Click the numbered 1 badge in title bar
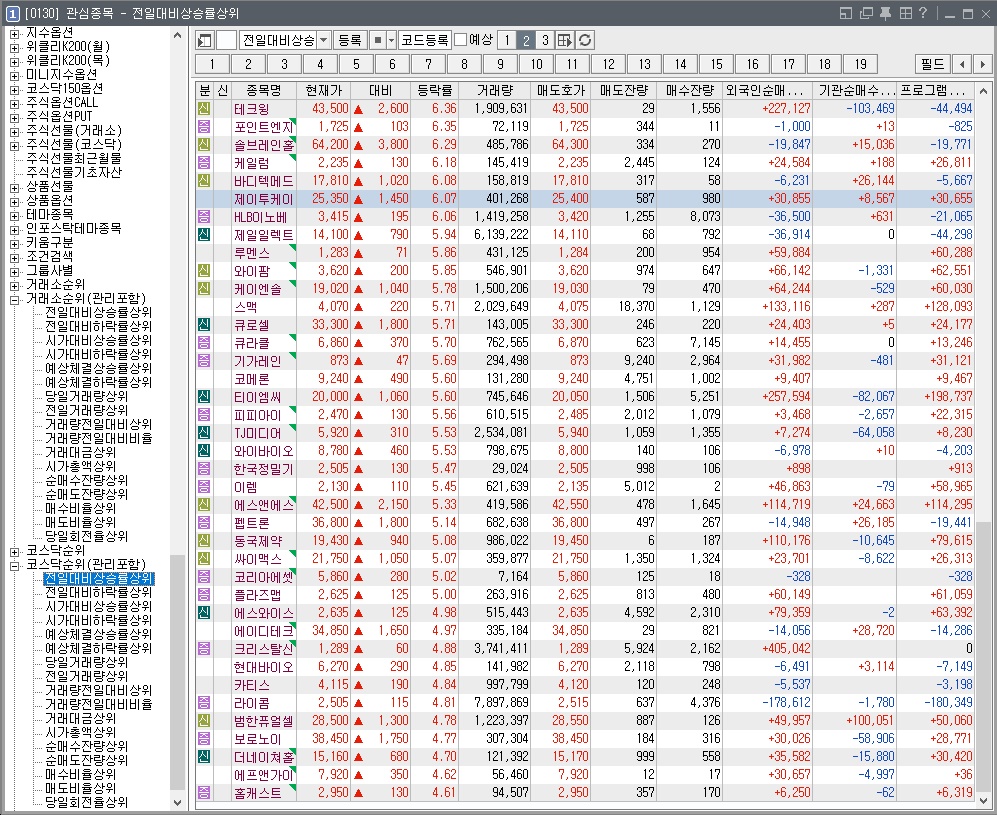 click(12, 13)
